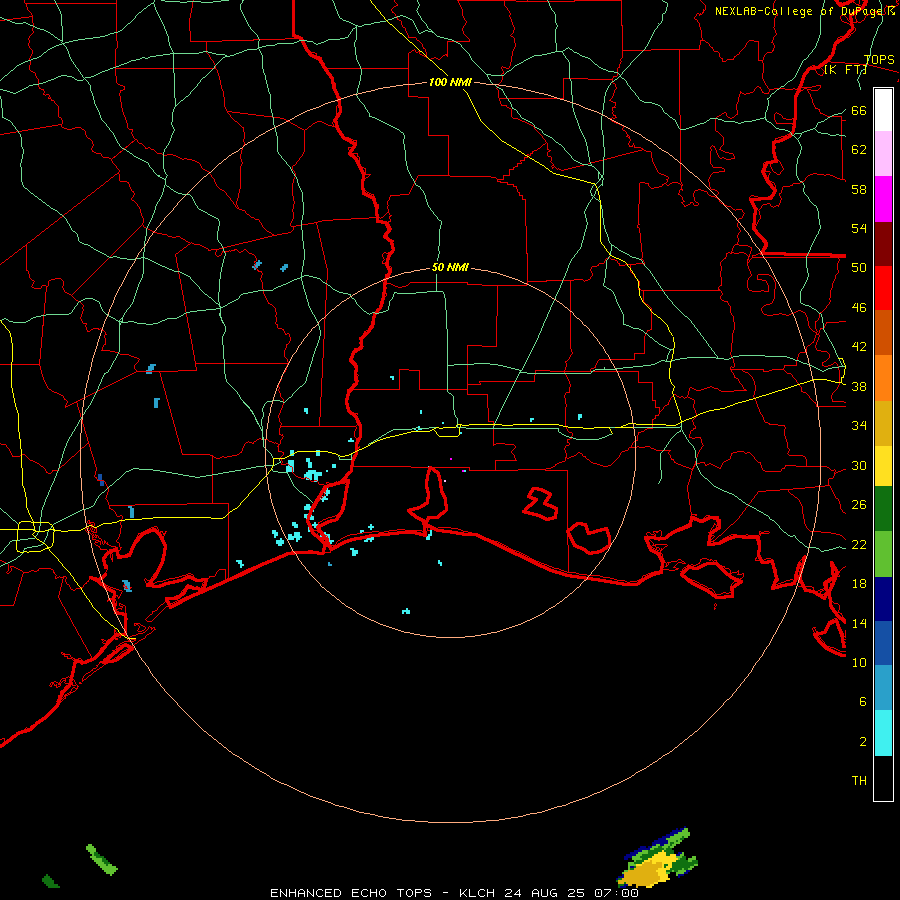
Task: Click the orange color swatch near 38
Action: click(x=883, y=378)
